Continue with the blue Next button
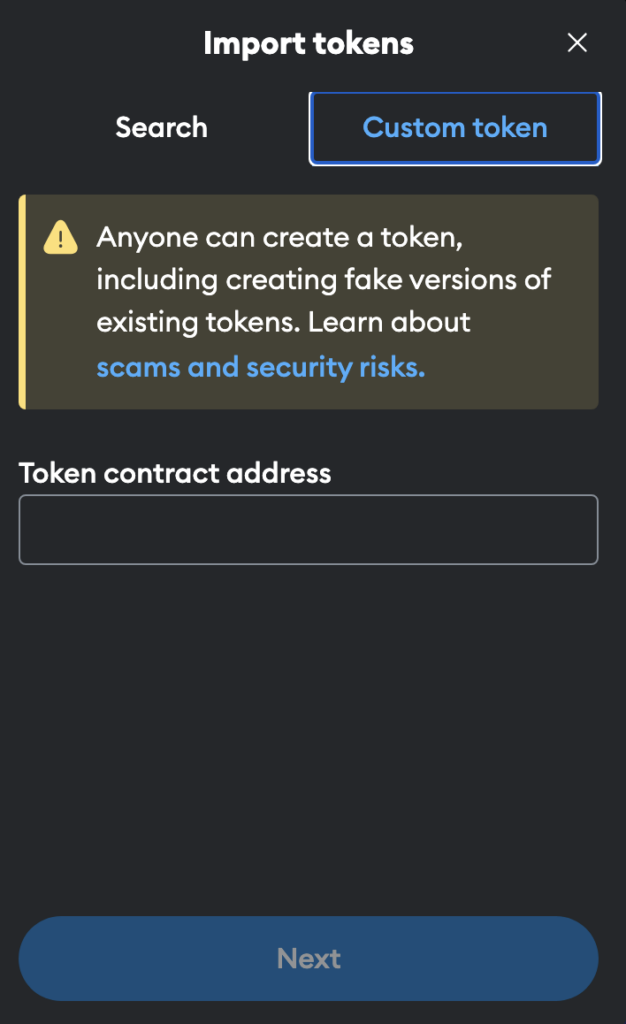This screenshot has width=626, height=1024. coord(308,958)
